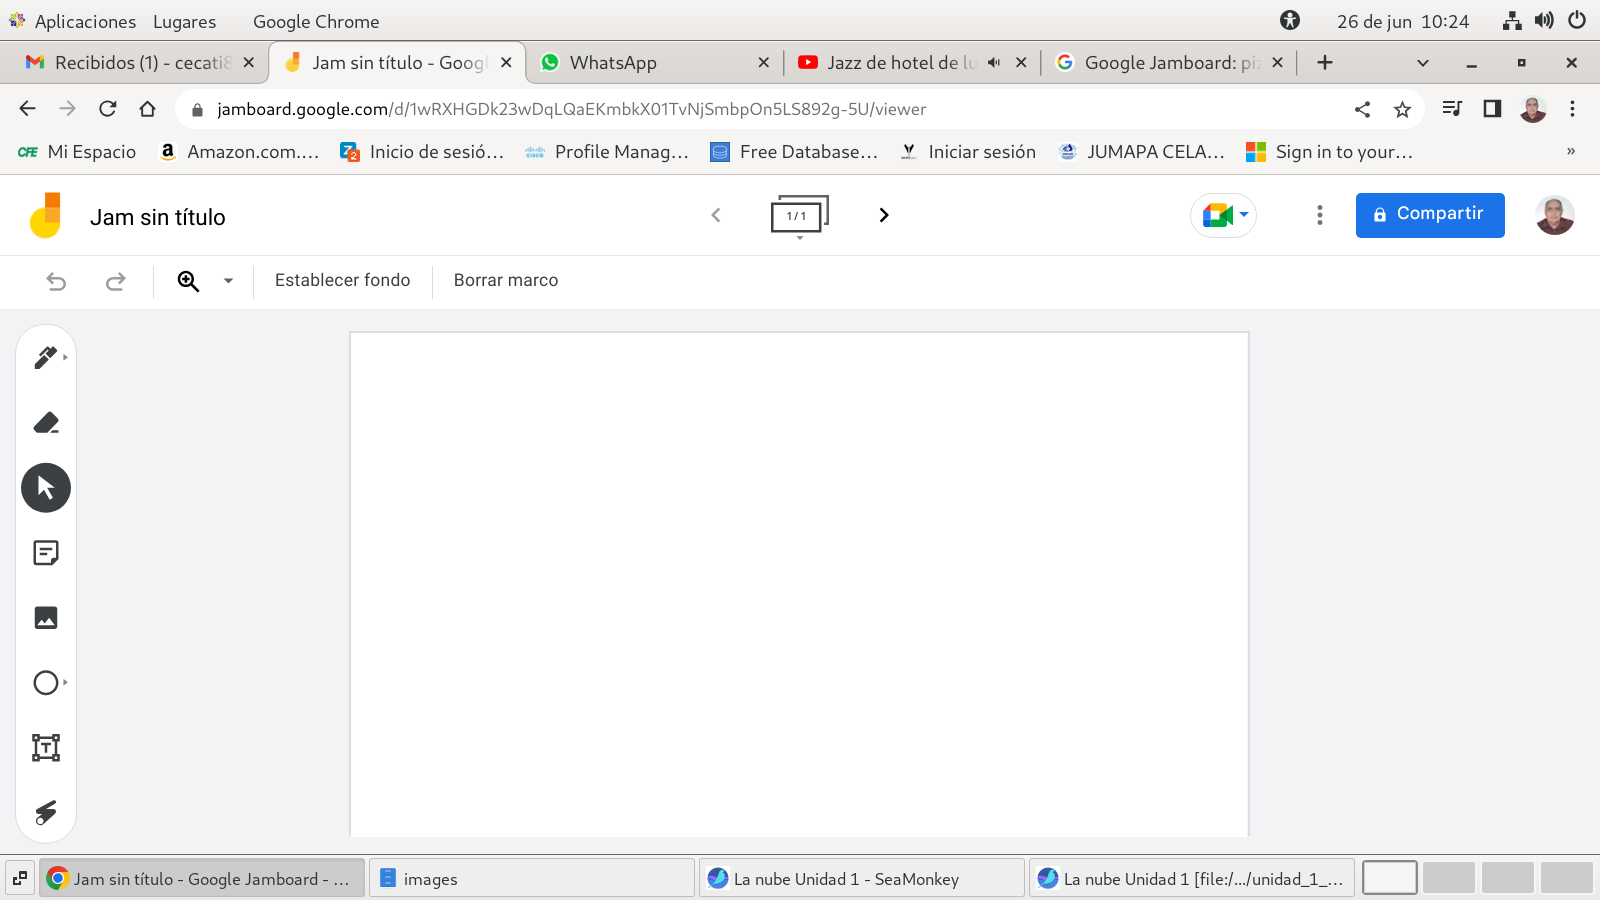This screenshot has width=1600, height=900.
Task: Go to next frame arrow
Action: point(883,215)
